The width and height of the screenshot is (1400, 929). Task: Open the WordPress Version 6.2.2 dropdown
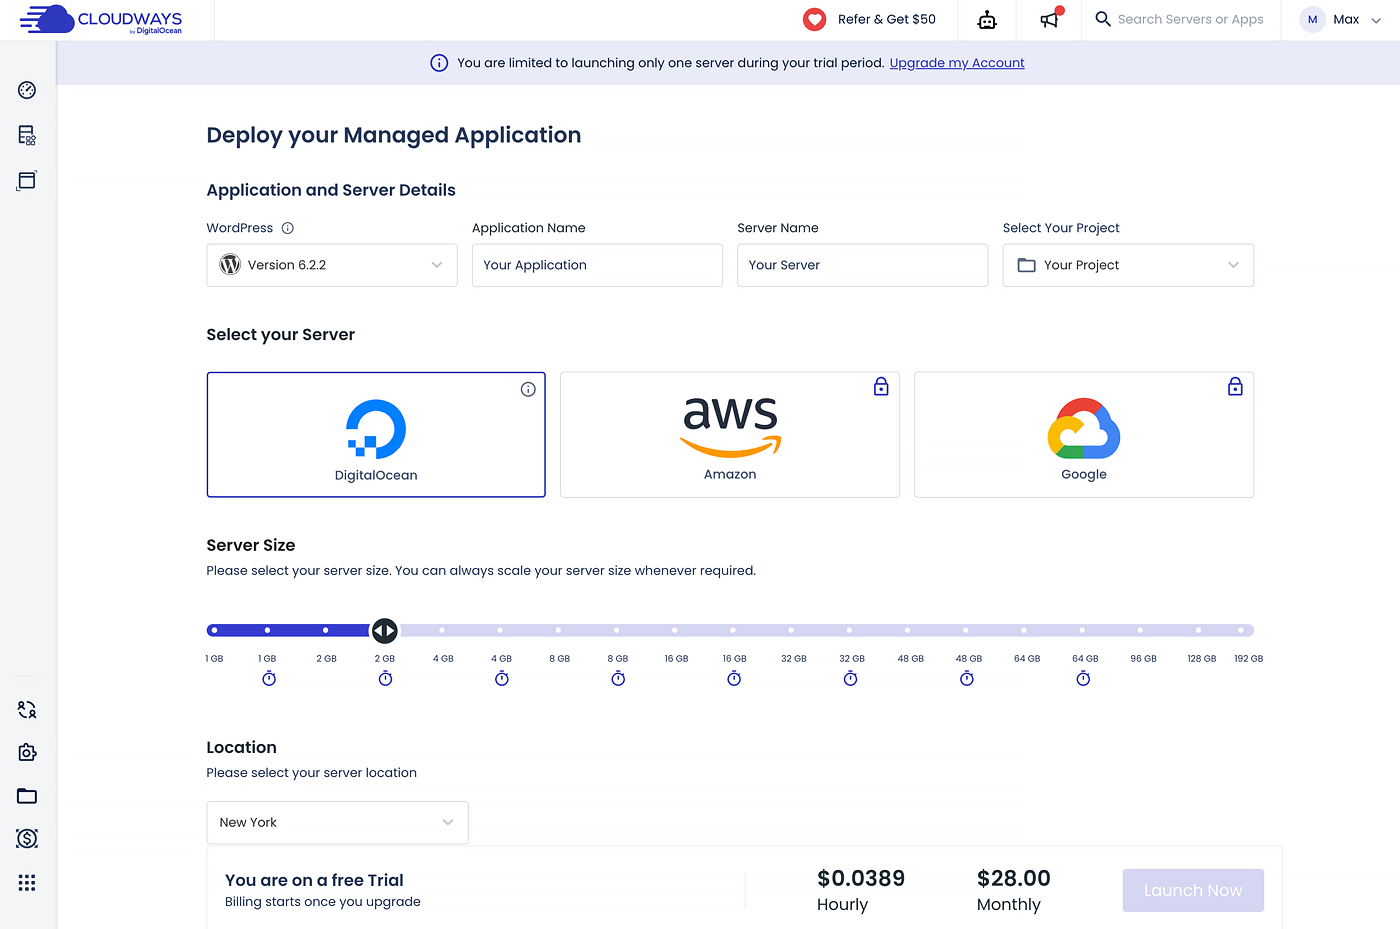tap(332, 265)
